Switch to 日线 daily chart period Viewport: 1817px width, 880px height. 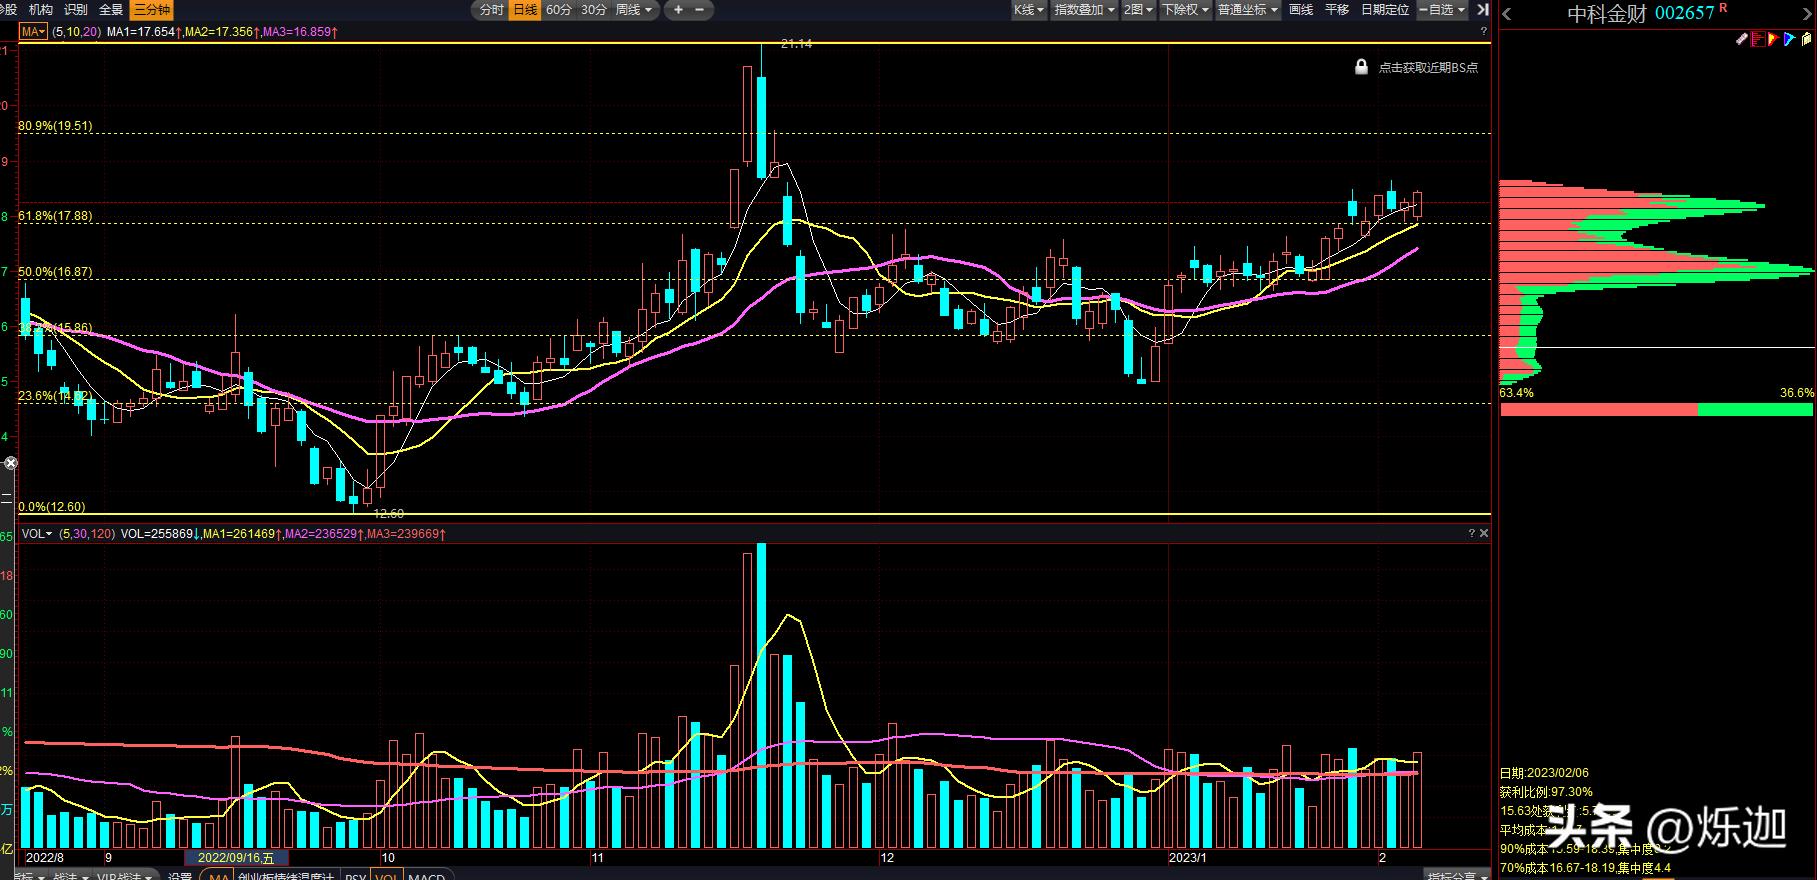(x=525, y=10)
